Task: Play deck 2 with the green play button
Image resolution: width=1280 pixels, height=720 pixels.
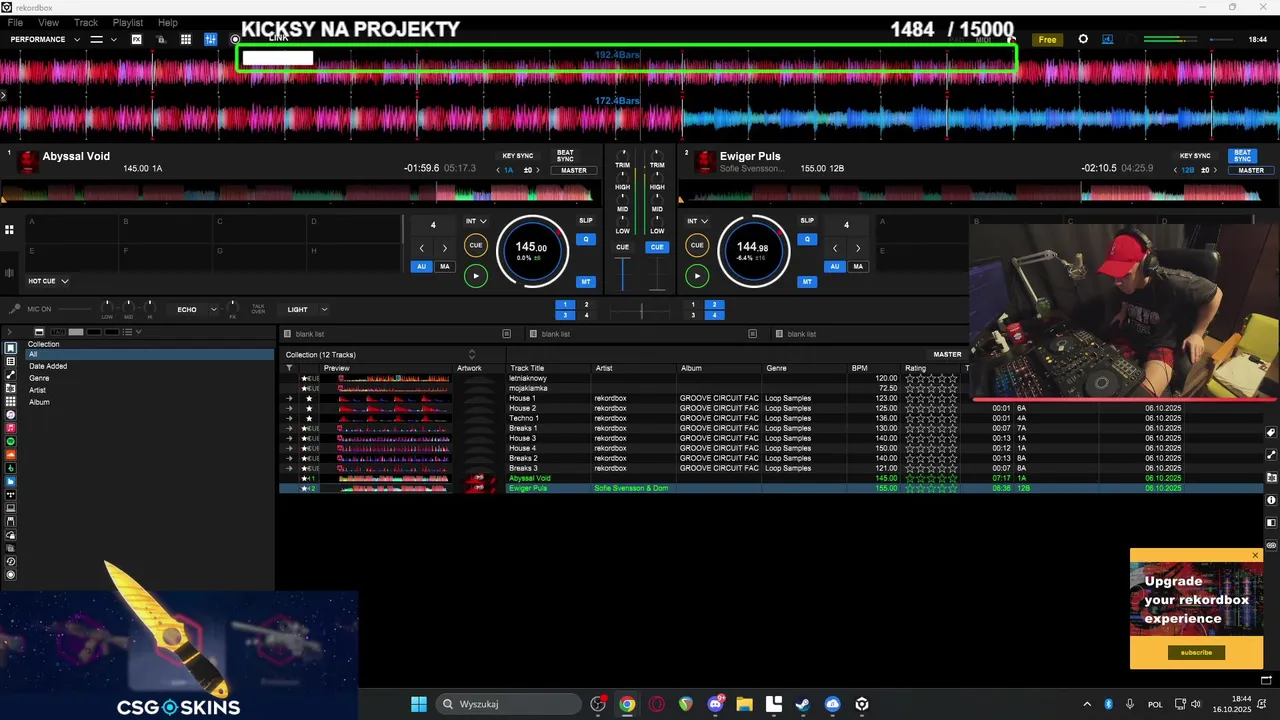Action: (x=697, y=275)
